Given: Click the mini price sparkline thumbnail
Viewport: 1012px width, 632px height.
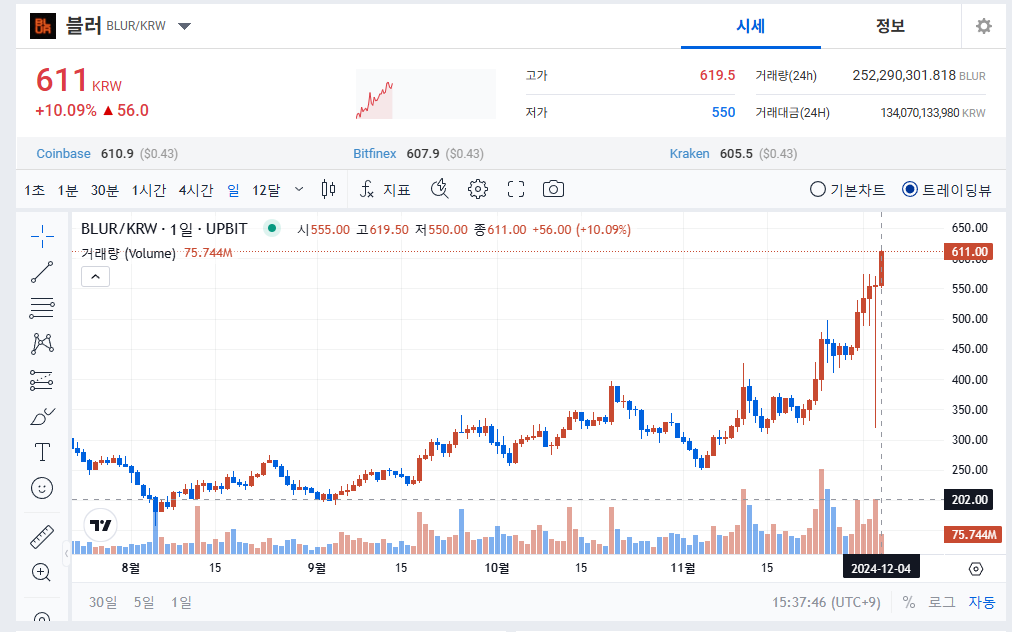Looking at the screenshot, I should tap(426, 94).
